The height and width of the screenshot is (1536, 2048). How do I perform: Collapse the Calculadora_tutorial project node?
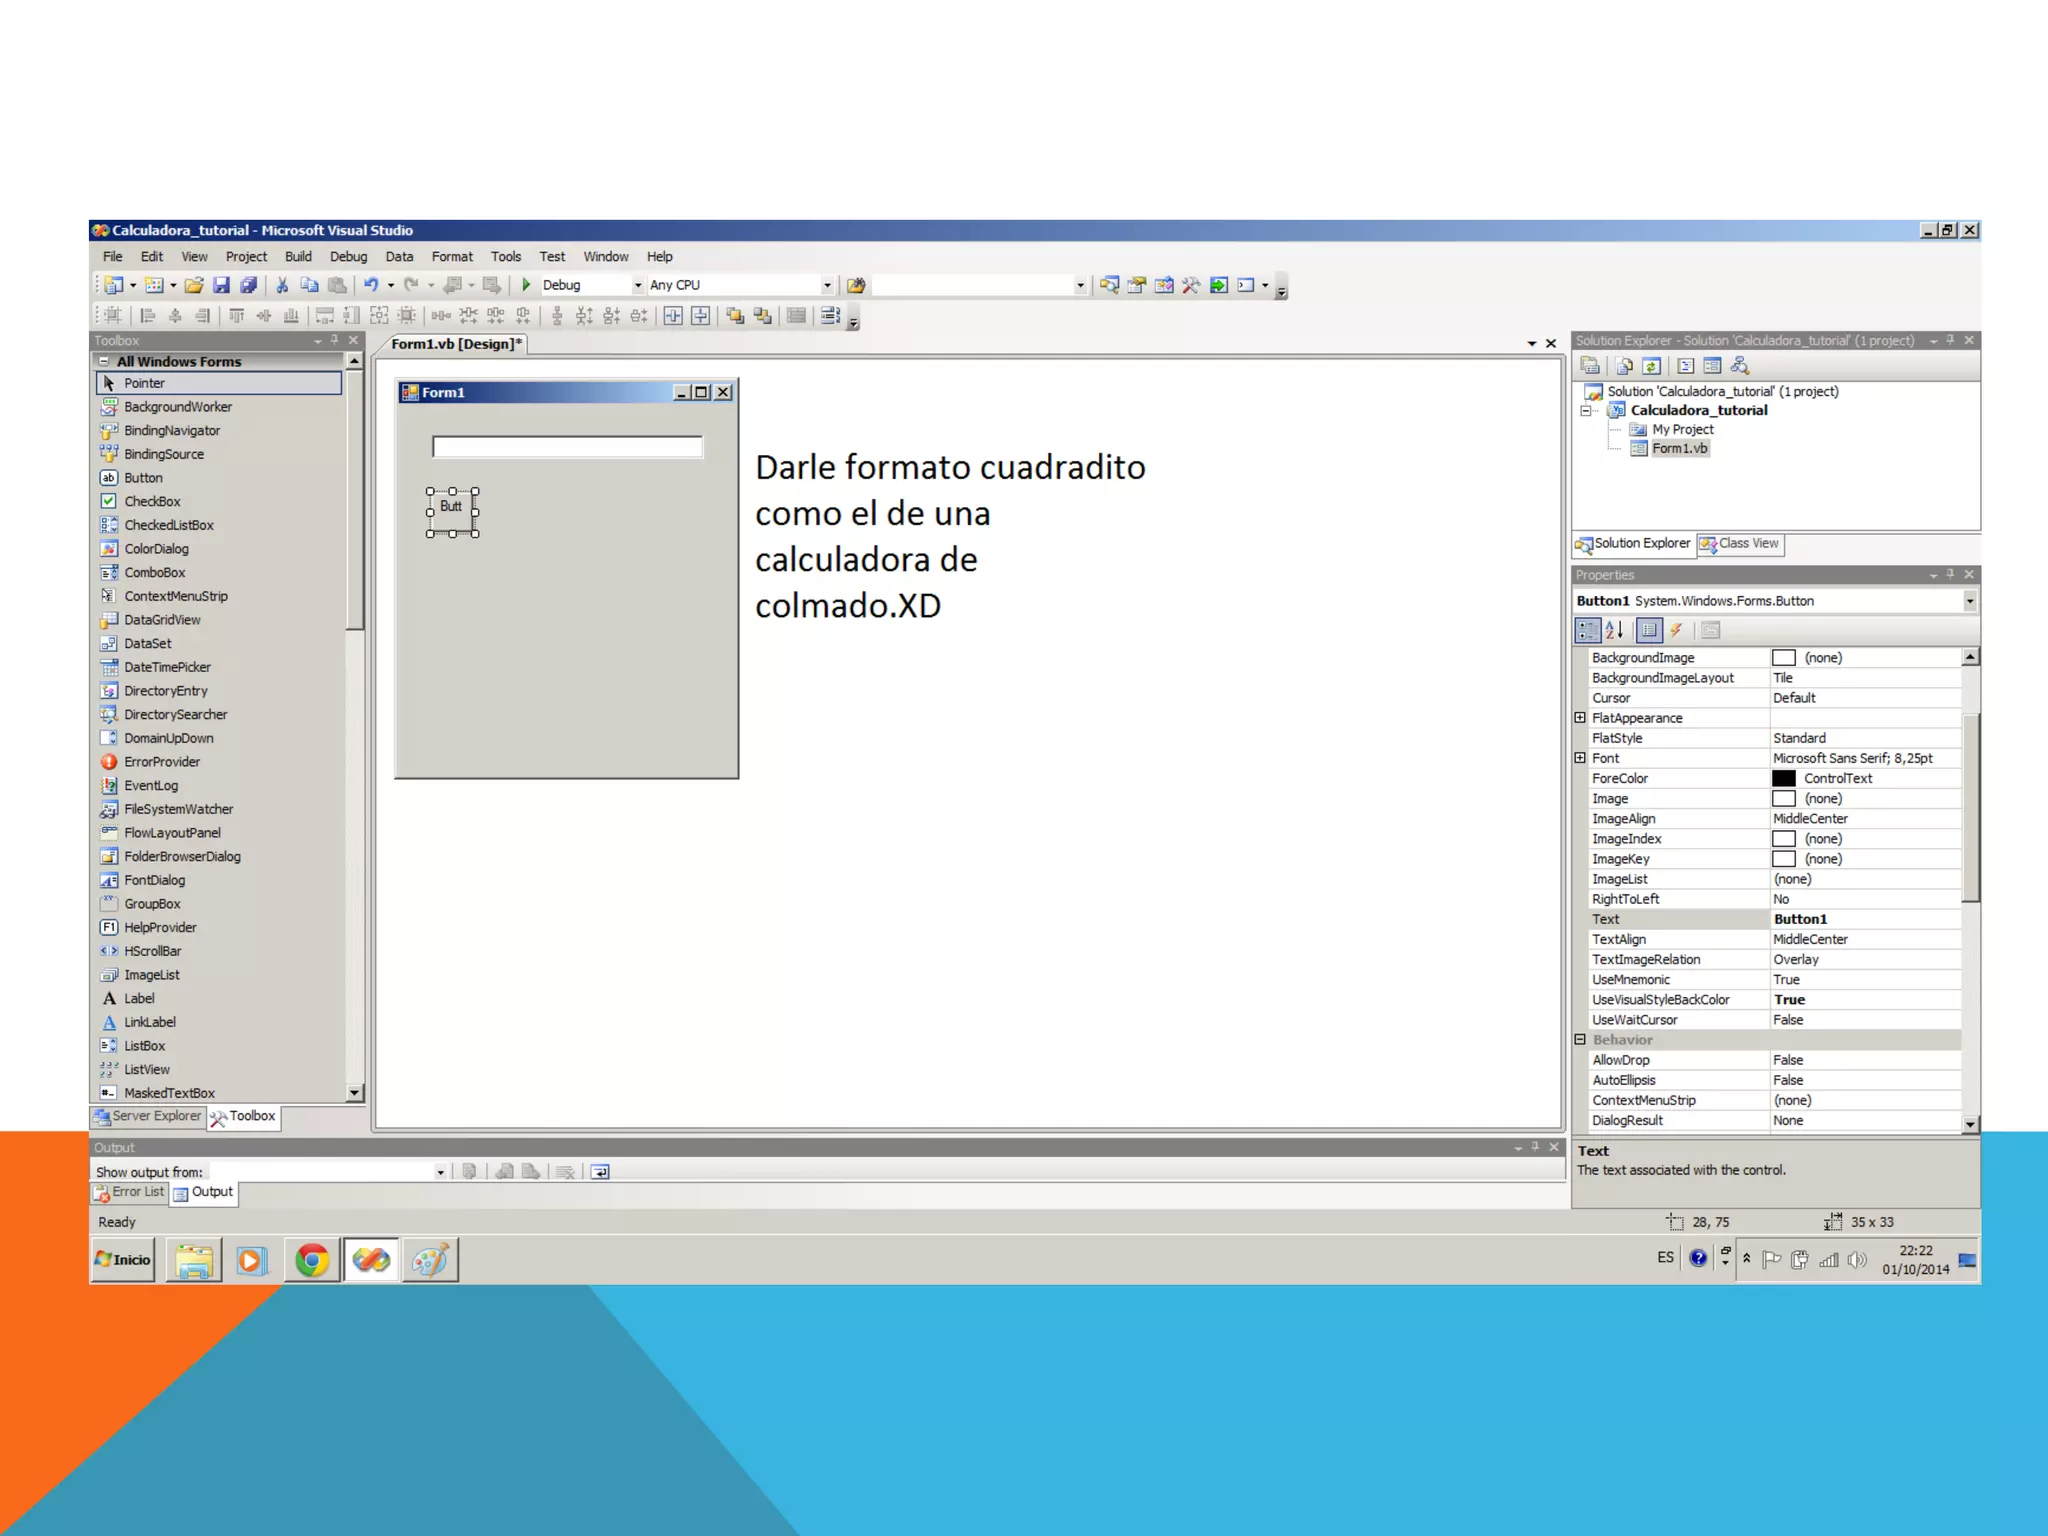1586,410
